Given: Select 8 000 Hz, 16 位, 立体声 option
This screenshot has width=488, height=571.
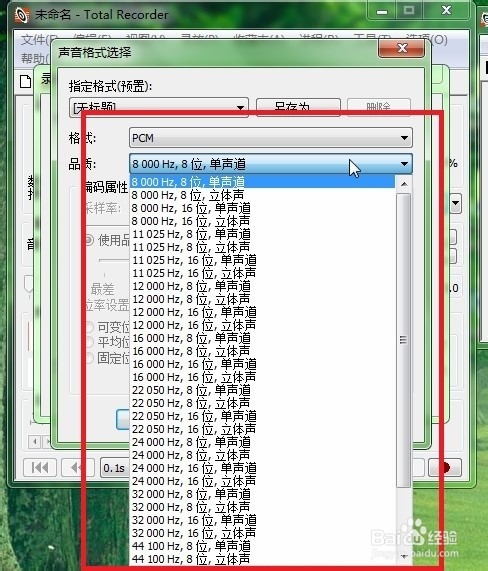Looking at the screenshot, I should point(262,221).
